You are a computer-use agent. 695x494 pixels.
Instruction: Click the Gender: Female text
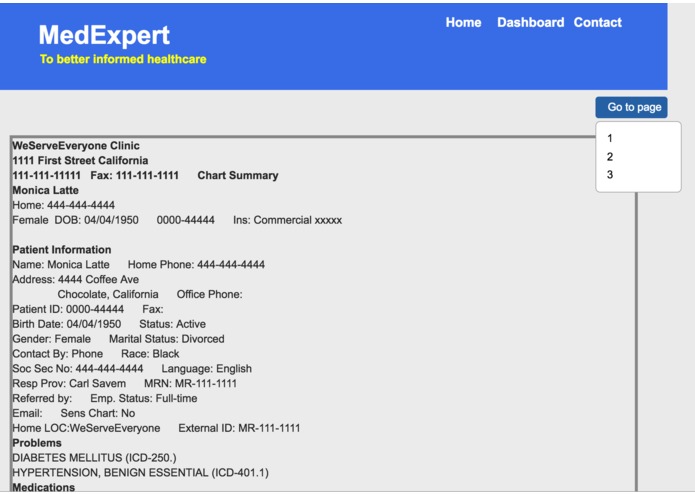pos(51,339)
